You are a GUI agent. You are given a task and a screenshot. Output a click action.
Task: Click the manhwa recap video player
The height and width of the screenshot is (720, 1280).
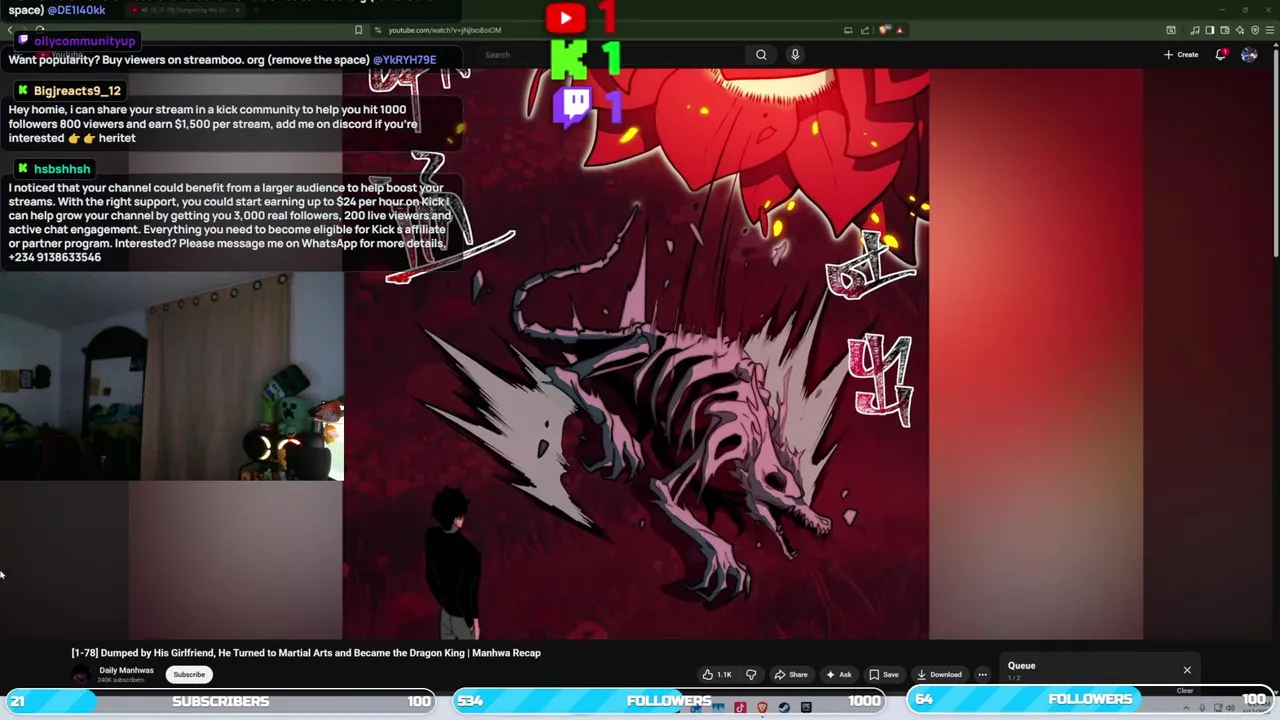[635, 353]
